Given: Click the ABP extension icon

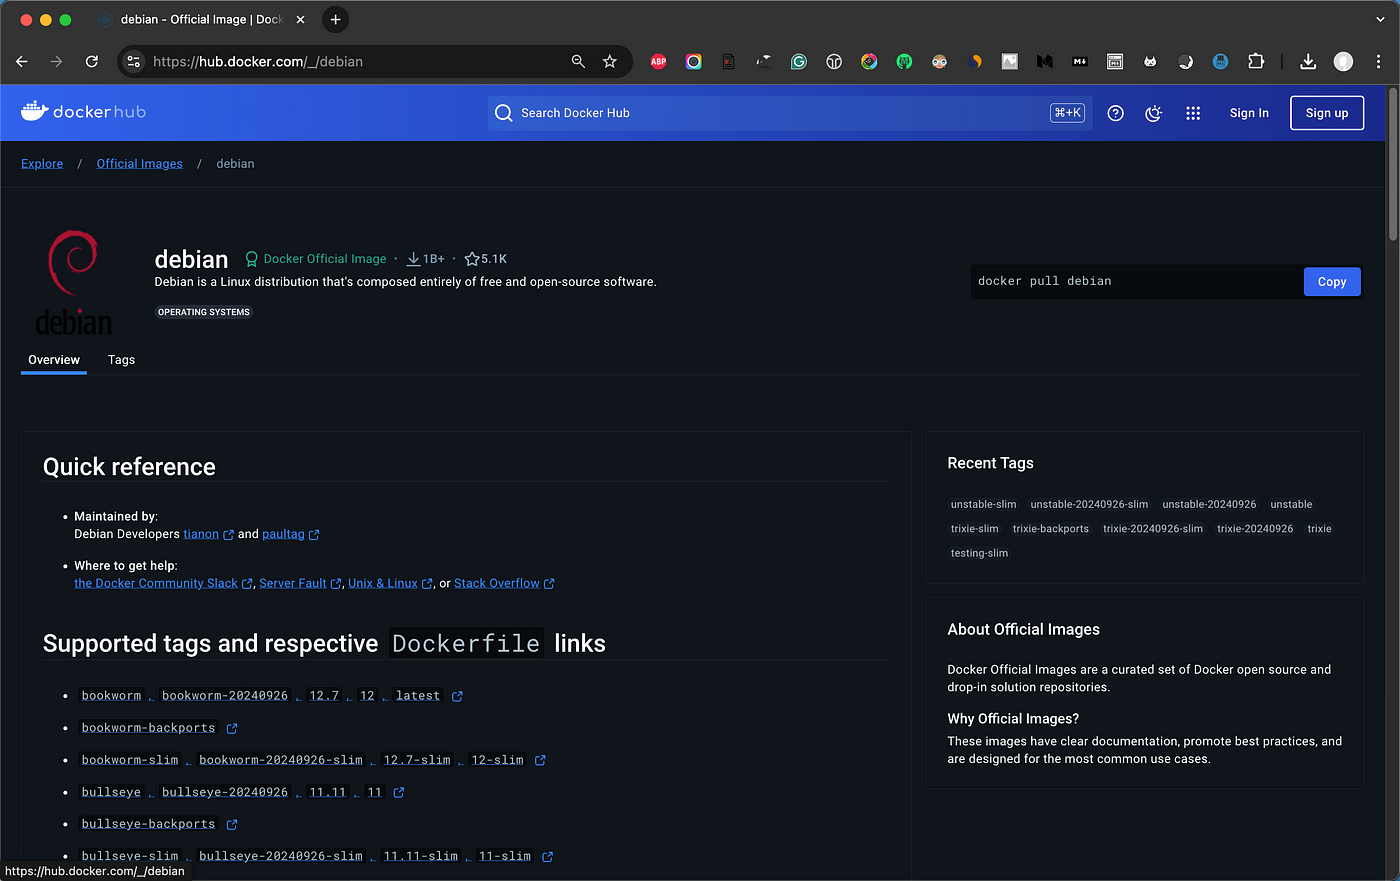Looking at the screenshot, I should 658,61.
